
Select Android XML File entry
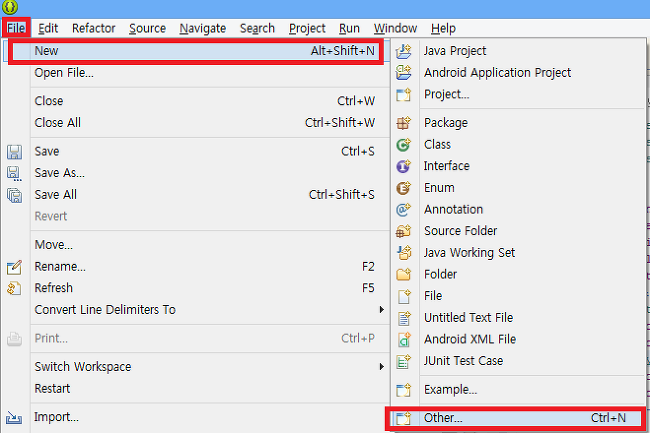(x=518, y=339)
